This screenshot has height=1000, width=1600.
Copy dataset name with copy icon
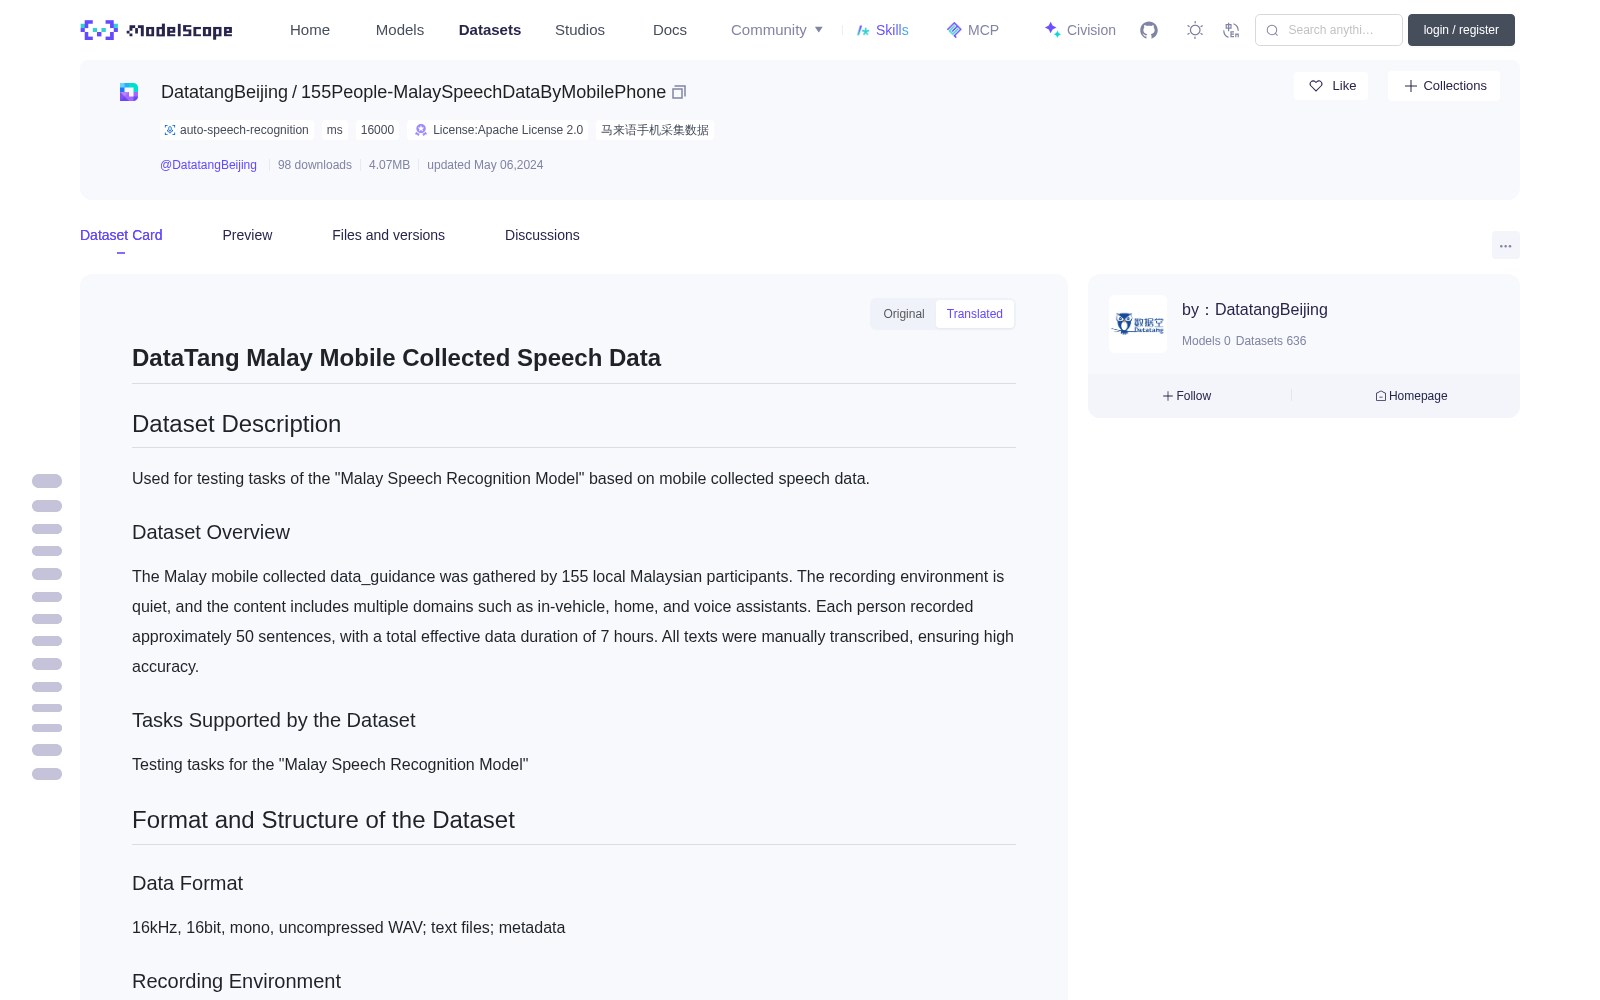coord(679,92)
